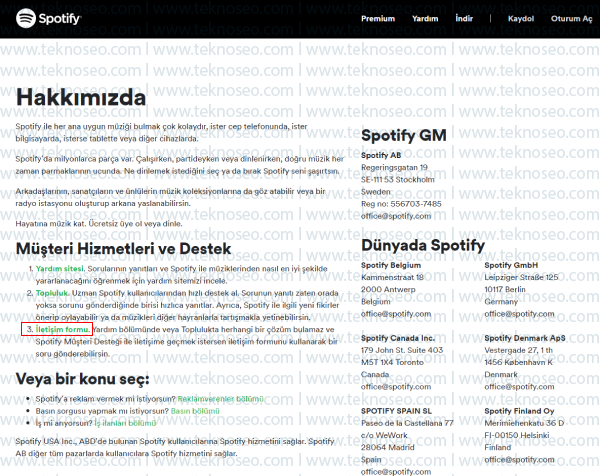Click the Vestergade 27, 1 th line
Screen dimensions: 600x476
(518, 350)
